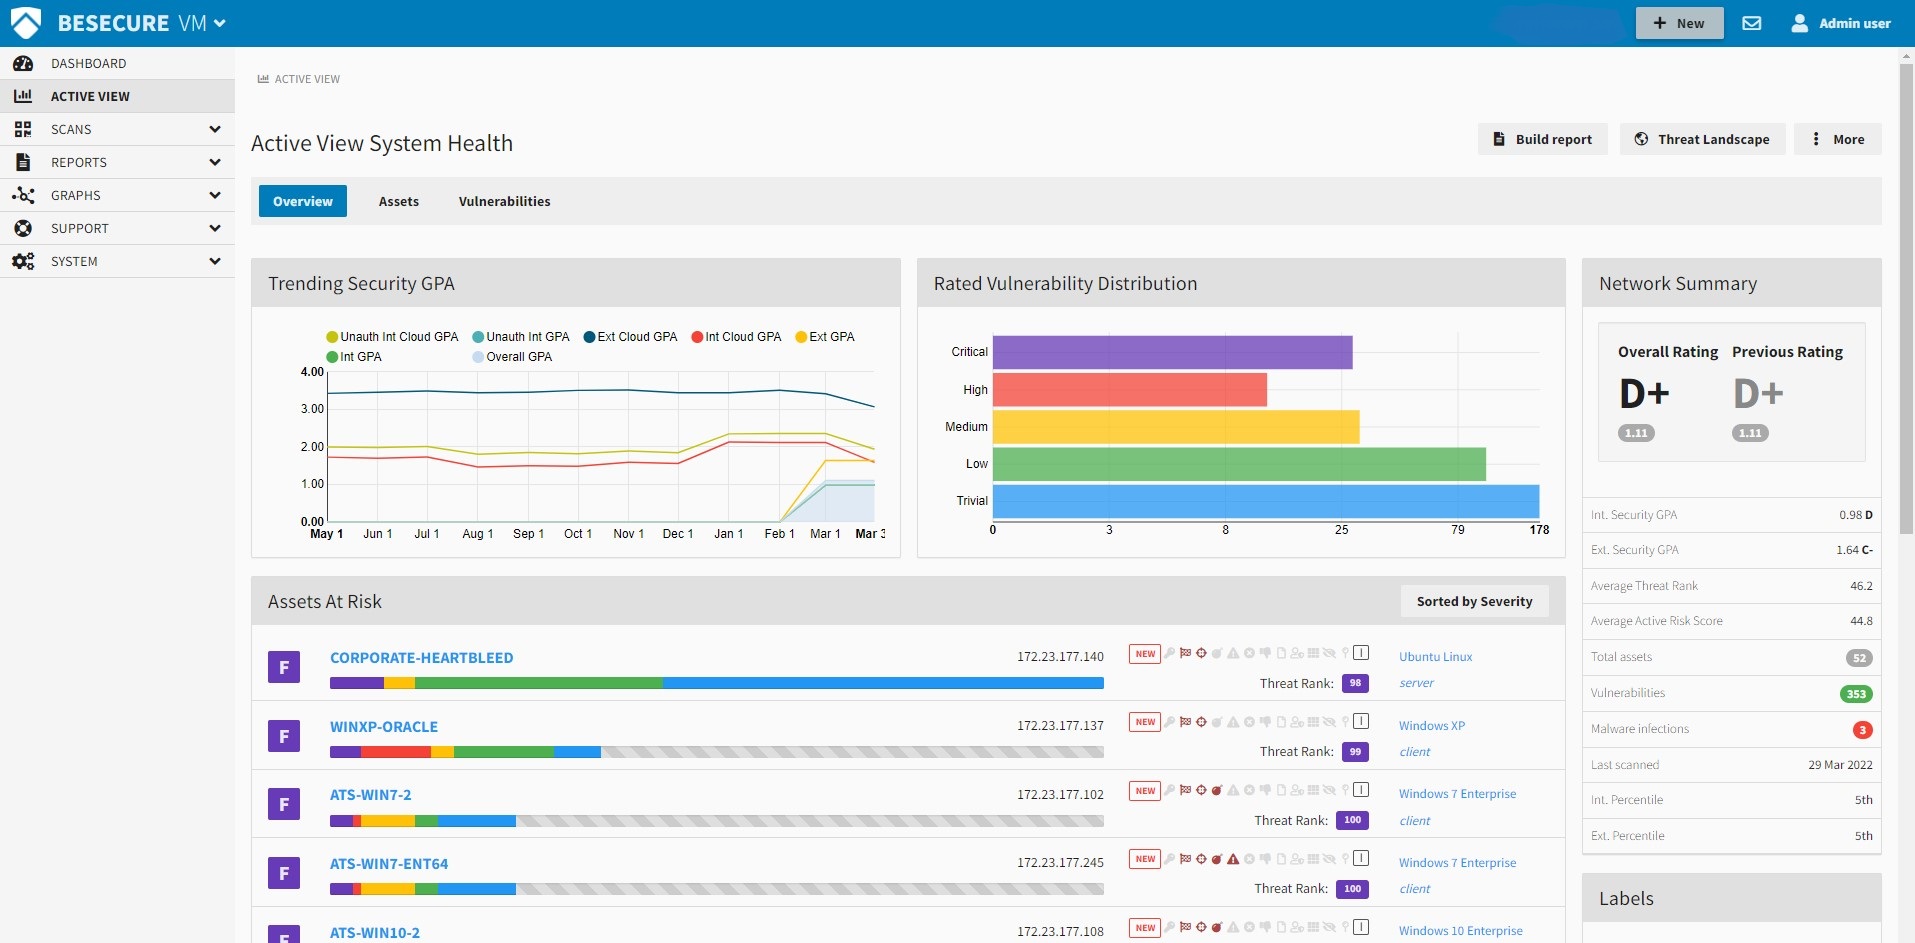Click the malware bomb icon on ATS-WIN7-ENT64
The image size is (1915, 943).
pyautogui.click(x=1216, y=858)
